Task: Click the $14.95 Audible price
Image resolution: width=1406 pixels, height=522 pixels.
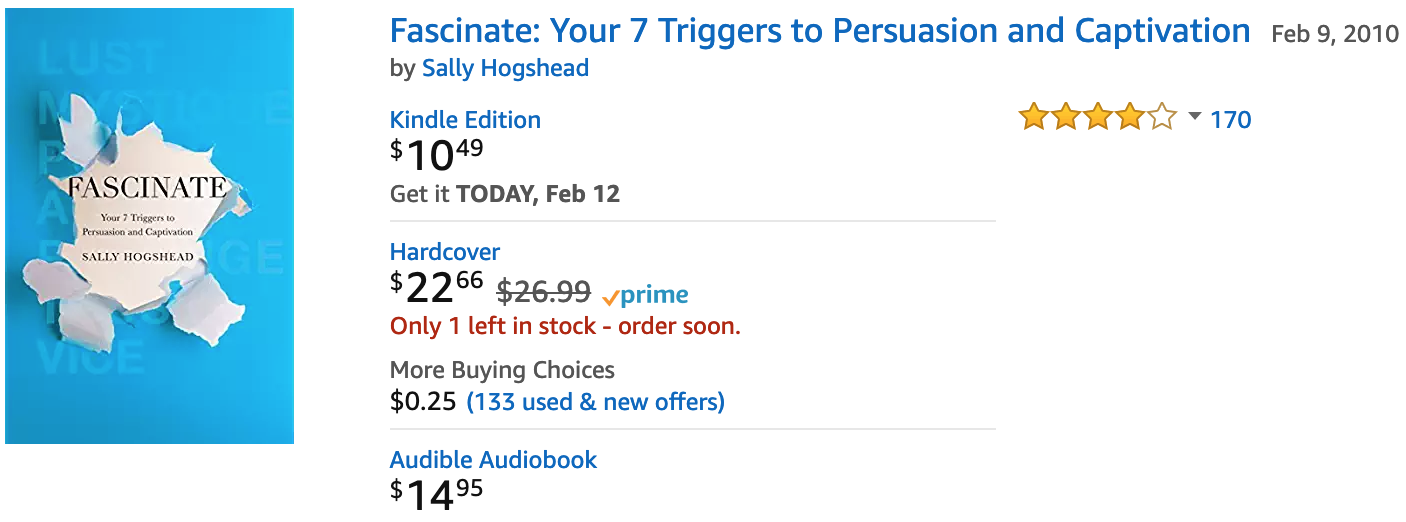Action: click(x=437, y=495)
